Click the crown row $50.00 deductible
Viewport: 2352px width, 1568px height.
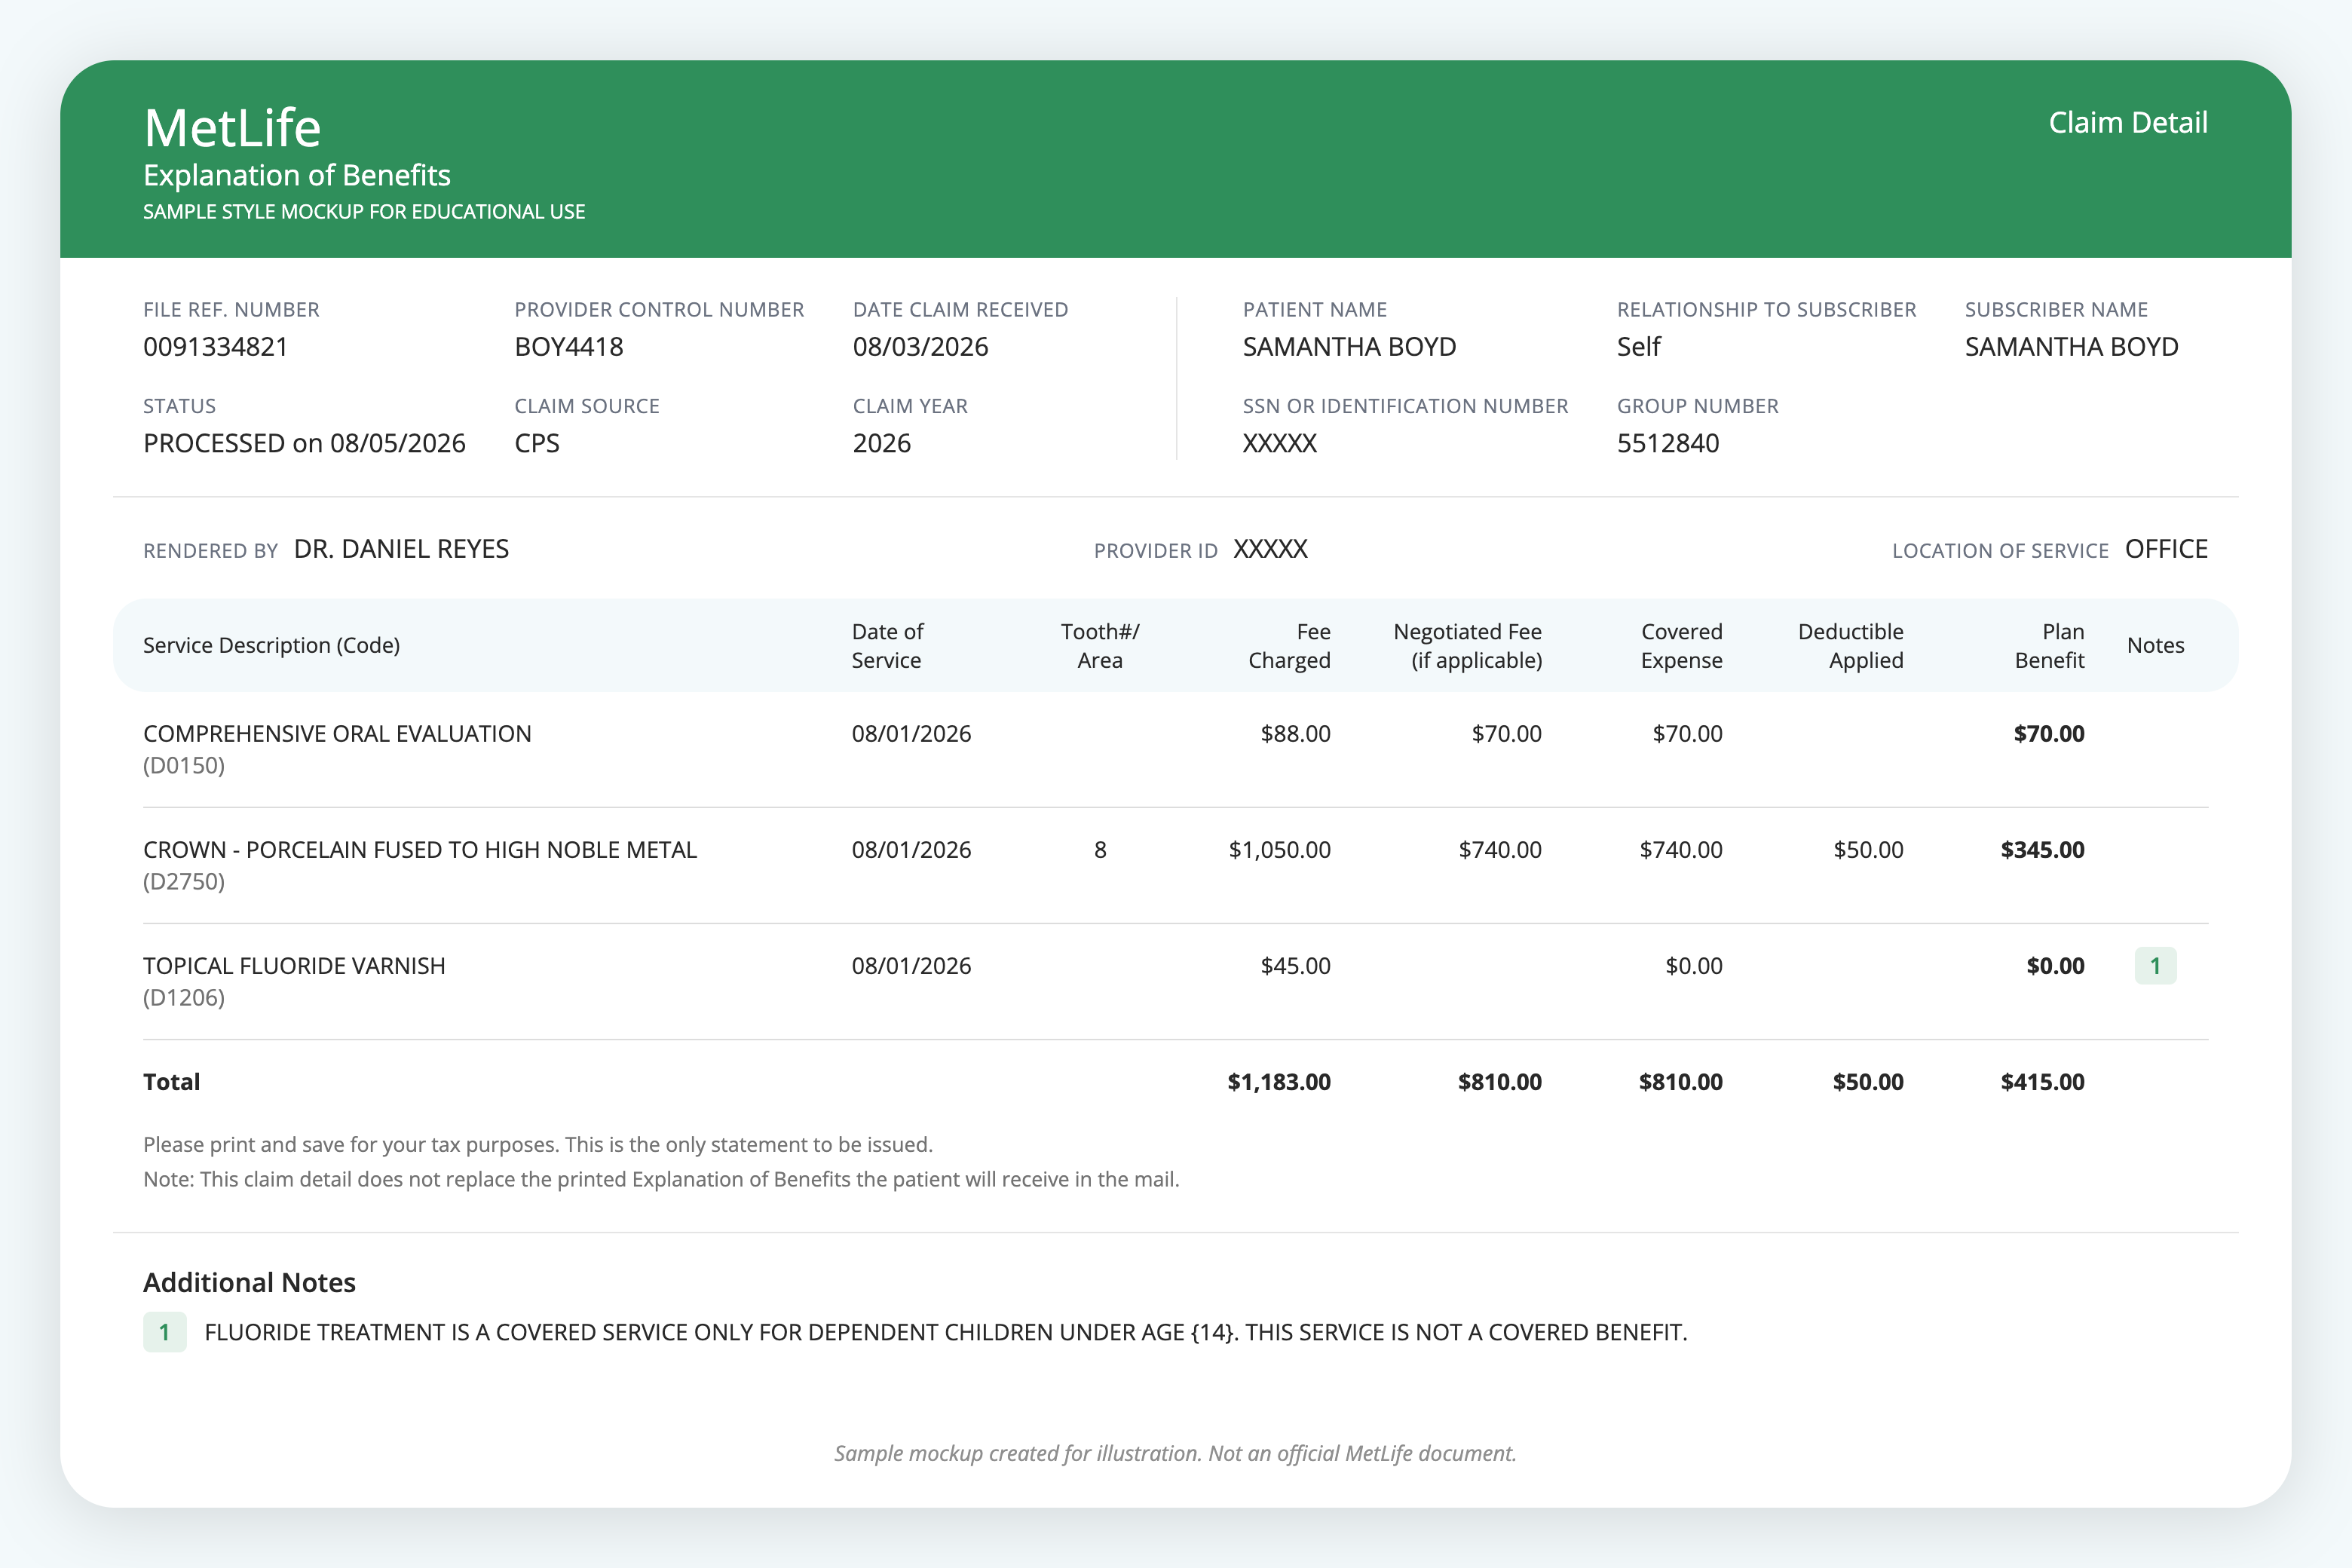click(x=1868, y=849)
